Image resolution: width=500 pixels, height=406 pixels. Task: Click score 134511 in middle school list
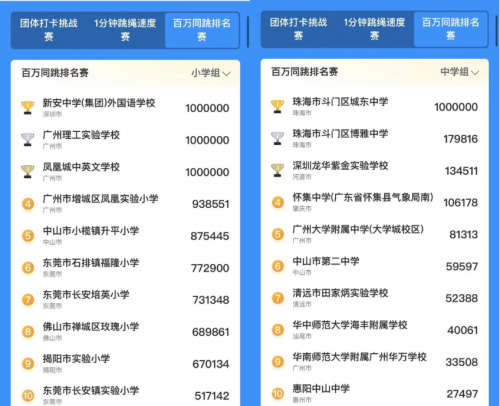click(x=462, y=171)
